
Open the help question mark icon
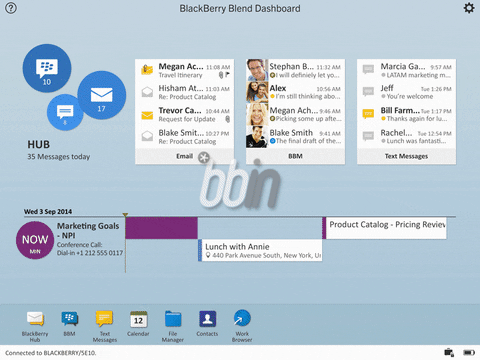11,8
